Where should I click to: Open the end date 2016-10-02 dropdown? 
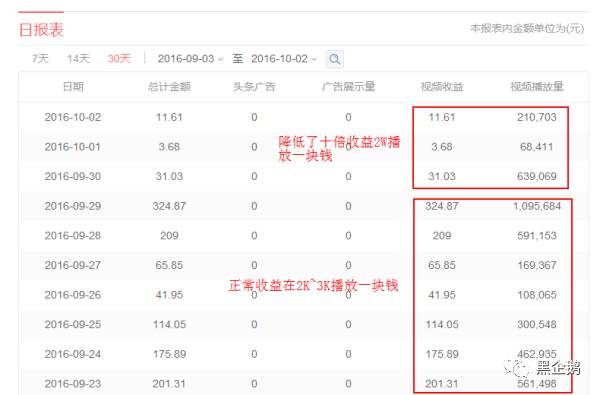click(x=284, y=59)
